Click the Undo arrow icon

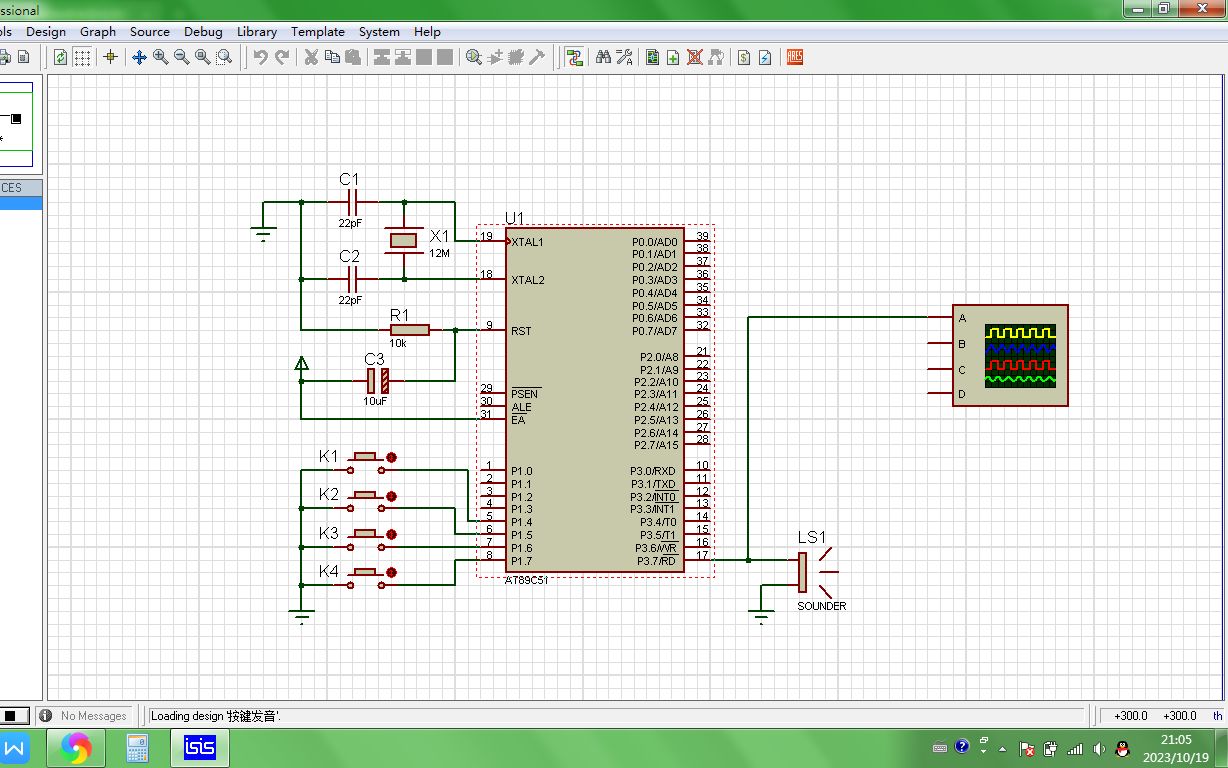260,57
